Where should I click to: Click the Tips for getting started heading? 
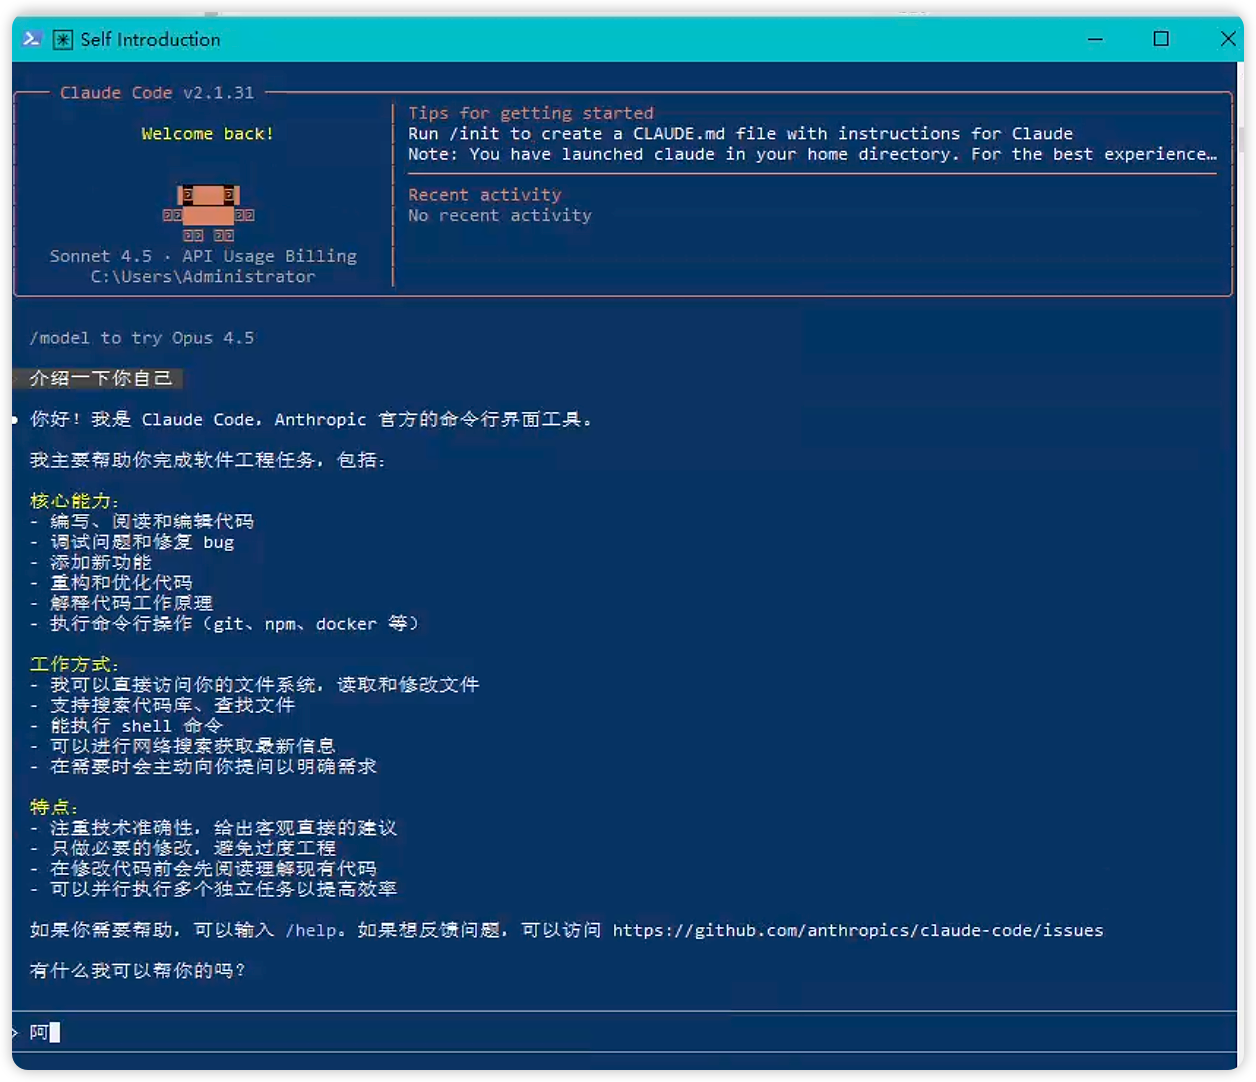(530, 113)
